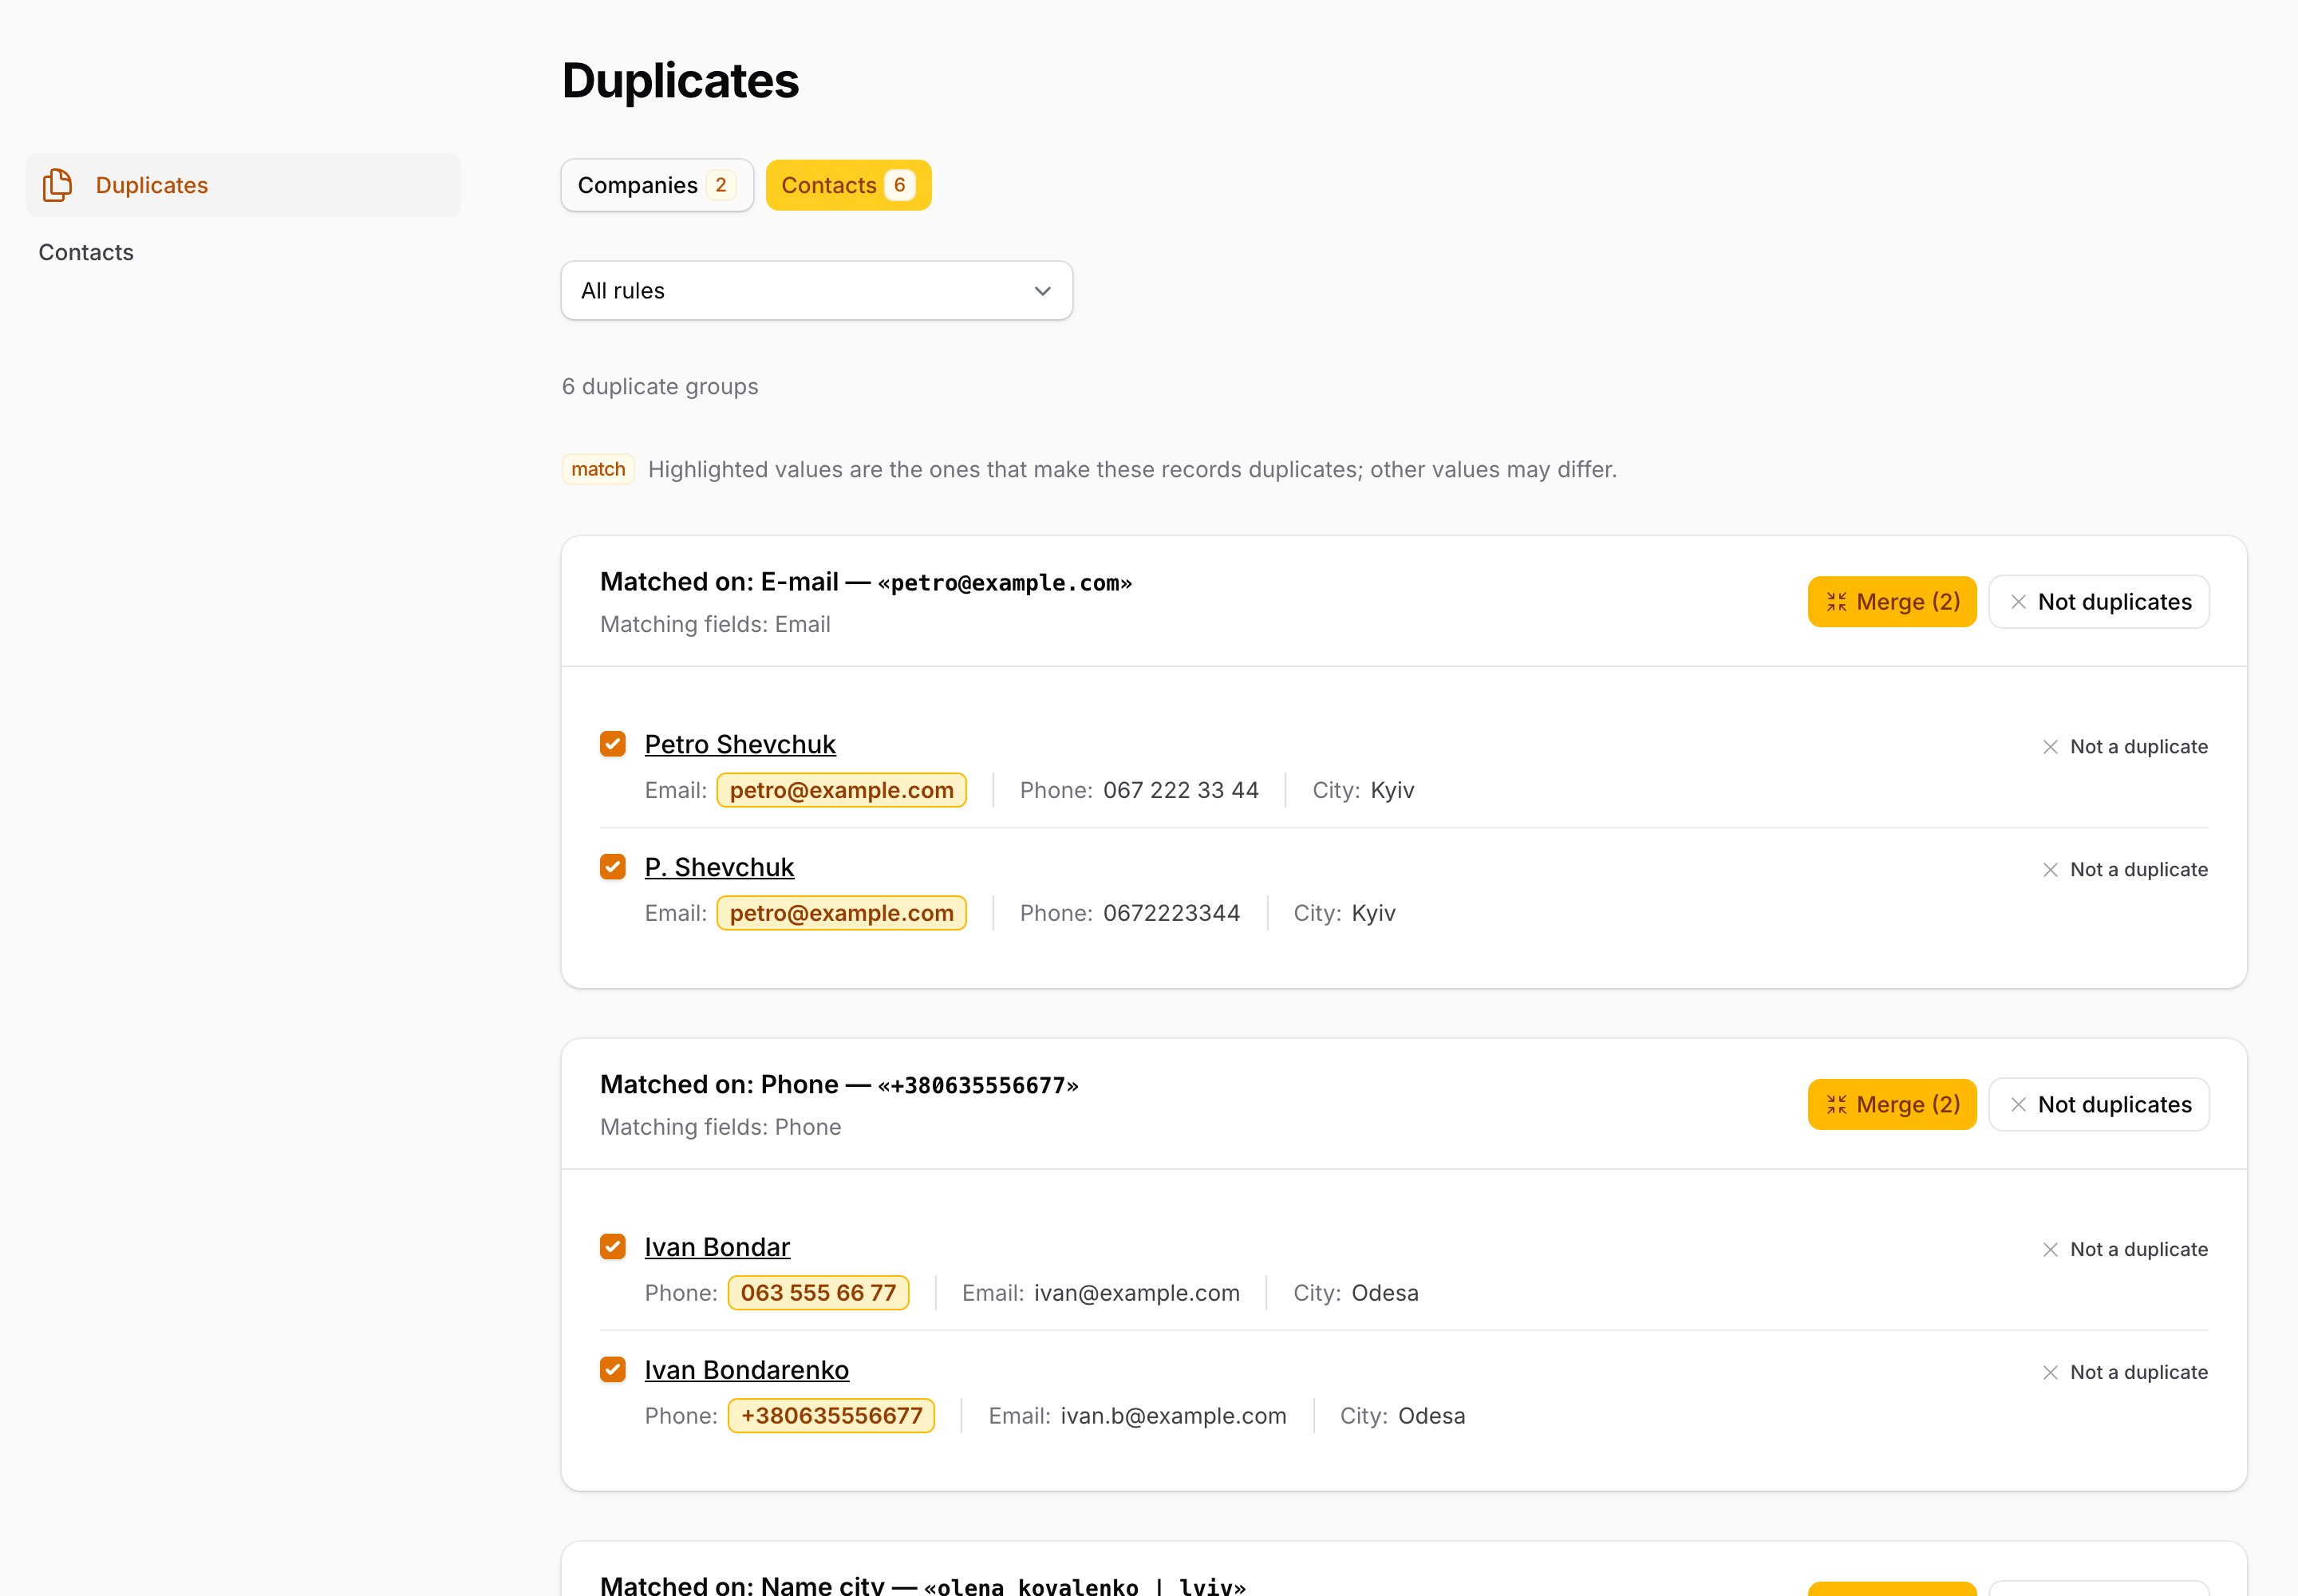Click phone value 0672223344

click(x=1171, y=913)
